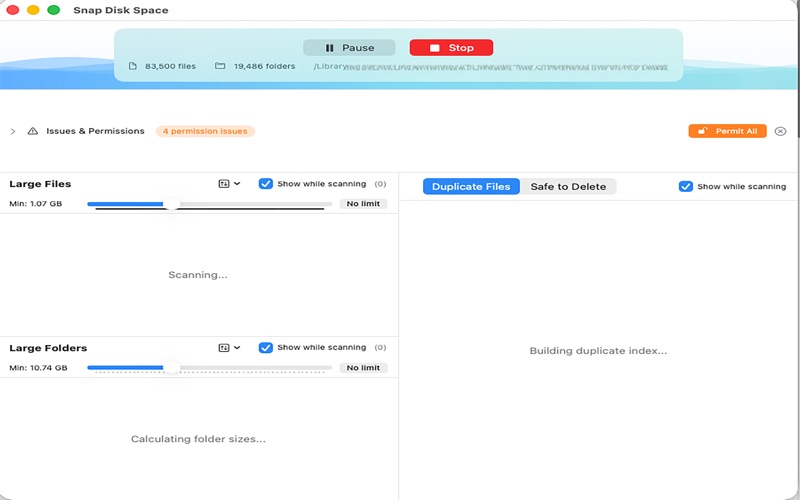Click Min: 1.07 GB label
Screen dimensions: 800x500
[36, 204]
